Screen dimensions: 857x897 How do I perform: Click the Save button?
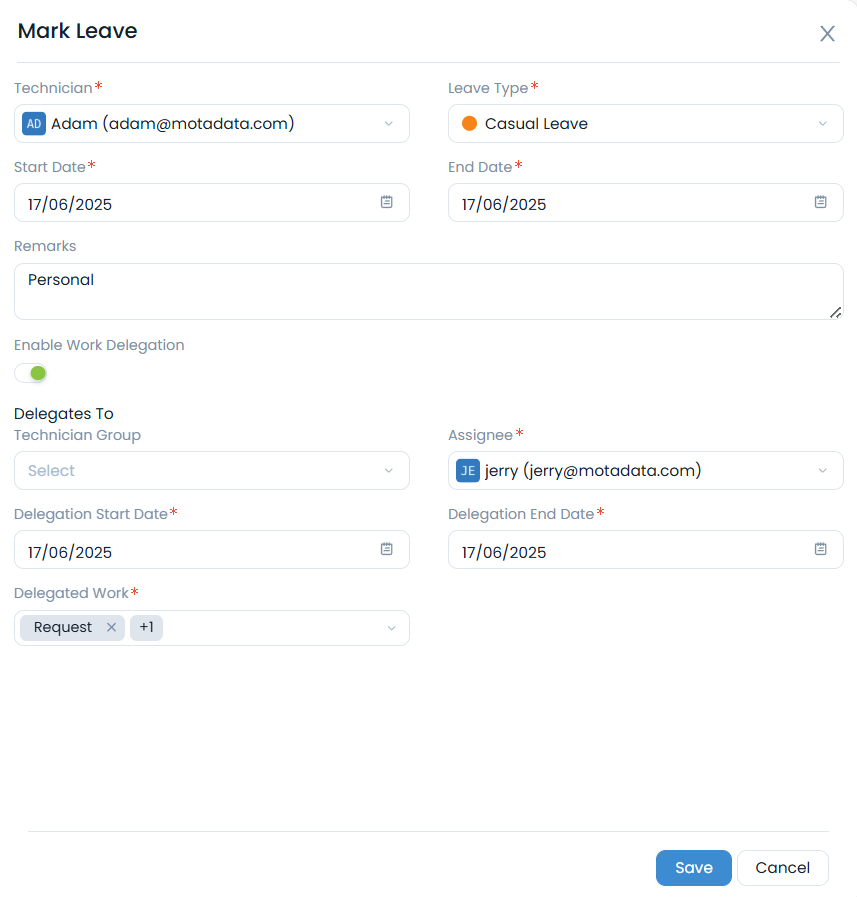(x=693, y=868)
